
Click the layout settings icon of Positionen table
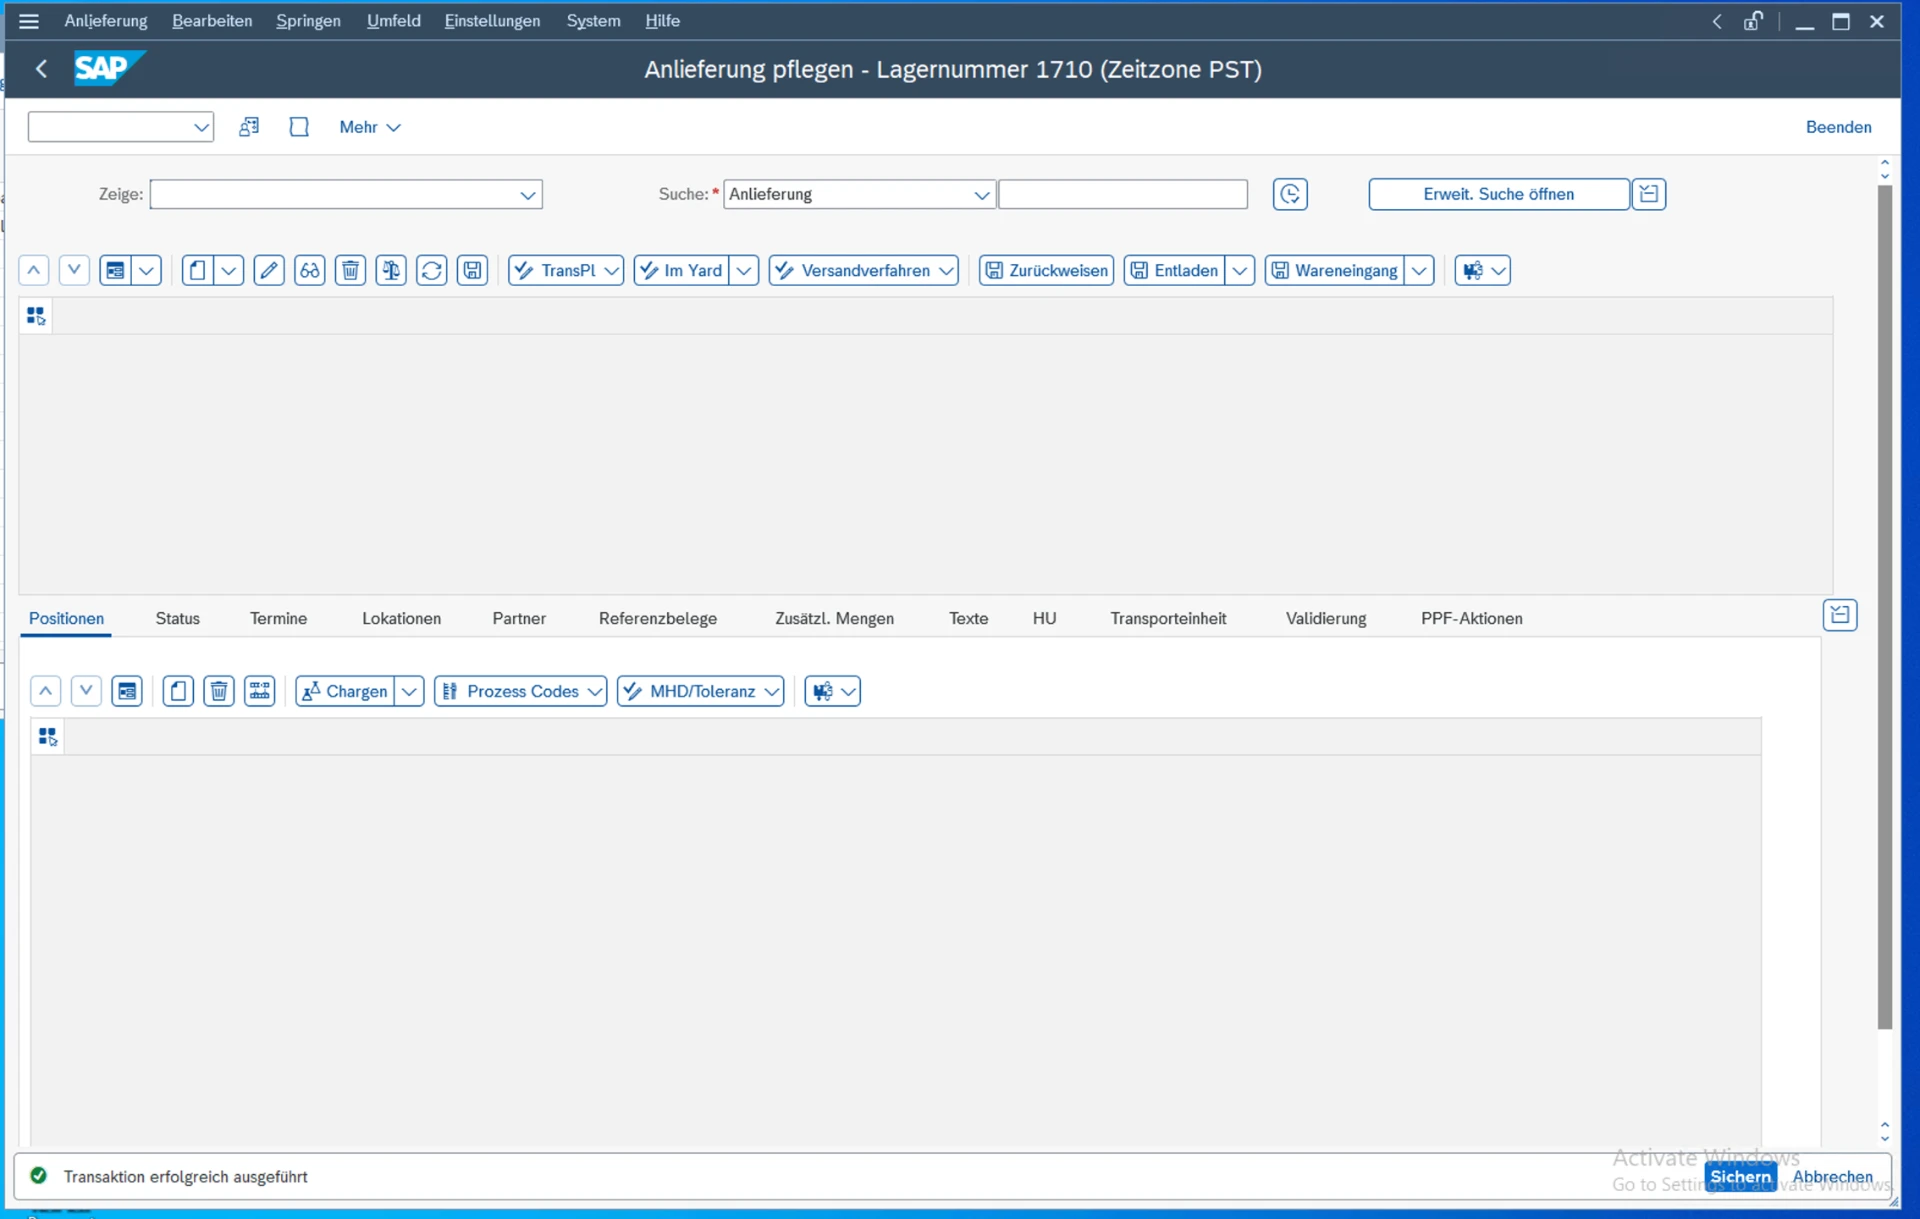pyautogui.click(x=48, y=737)
